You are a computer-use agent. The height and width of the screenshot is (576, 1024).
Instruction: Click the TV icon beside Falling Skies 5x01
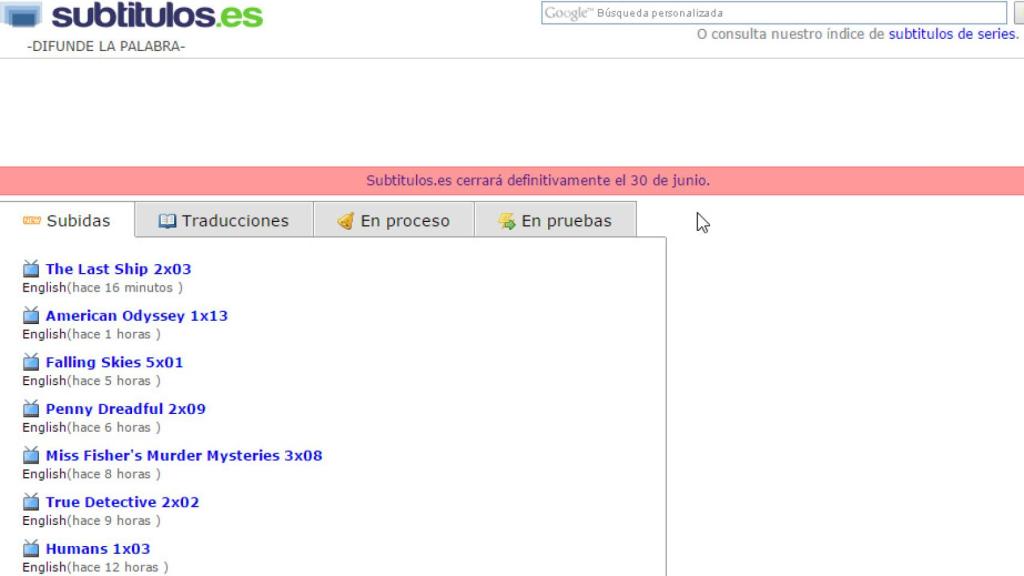30,362
